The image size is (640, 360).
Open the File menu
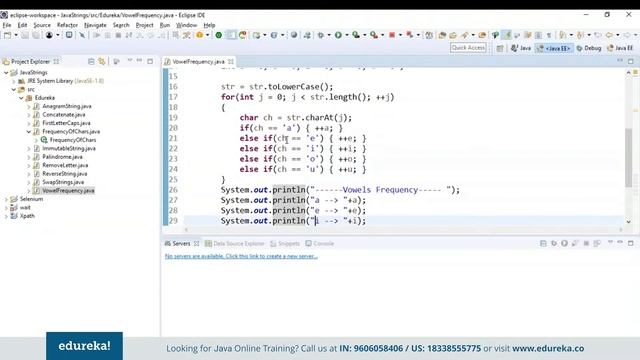[7, 25]
